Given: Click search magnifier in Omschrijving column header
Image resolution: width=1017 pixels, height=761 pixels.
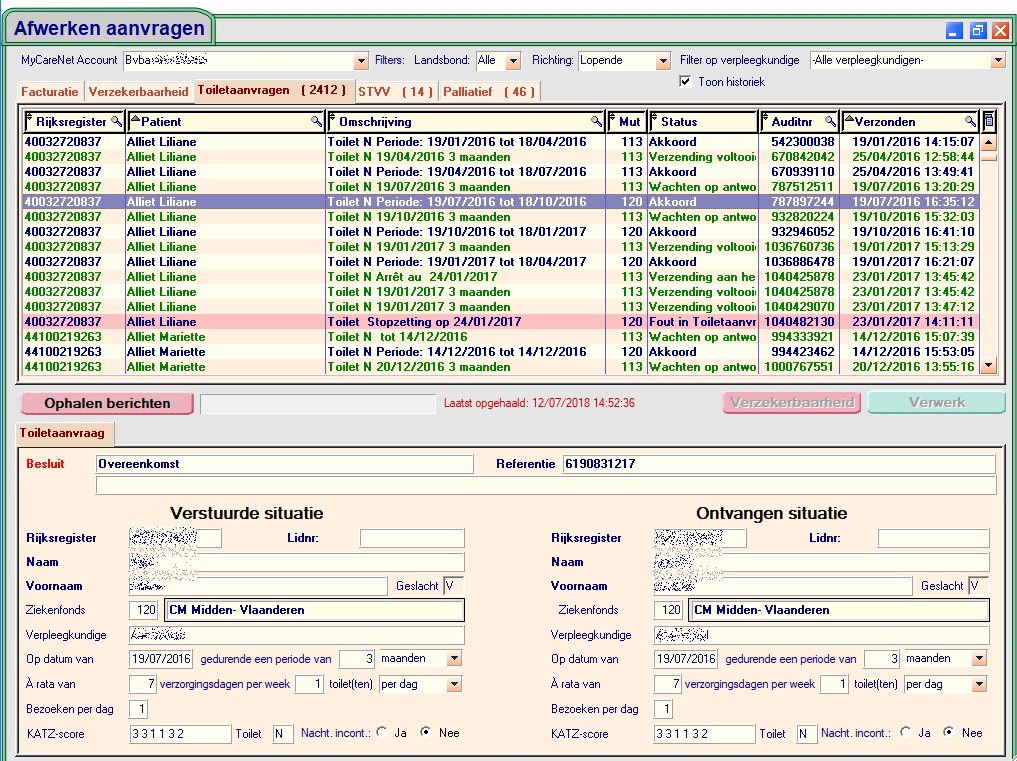Looking at the screenshot, I should click(597, 121).
